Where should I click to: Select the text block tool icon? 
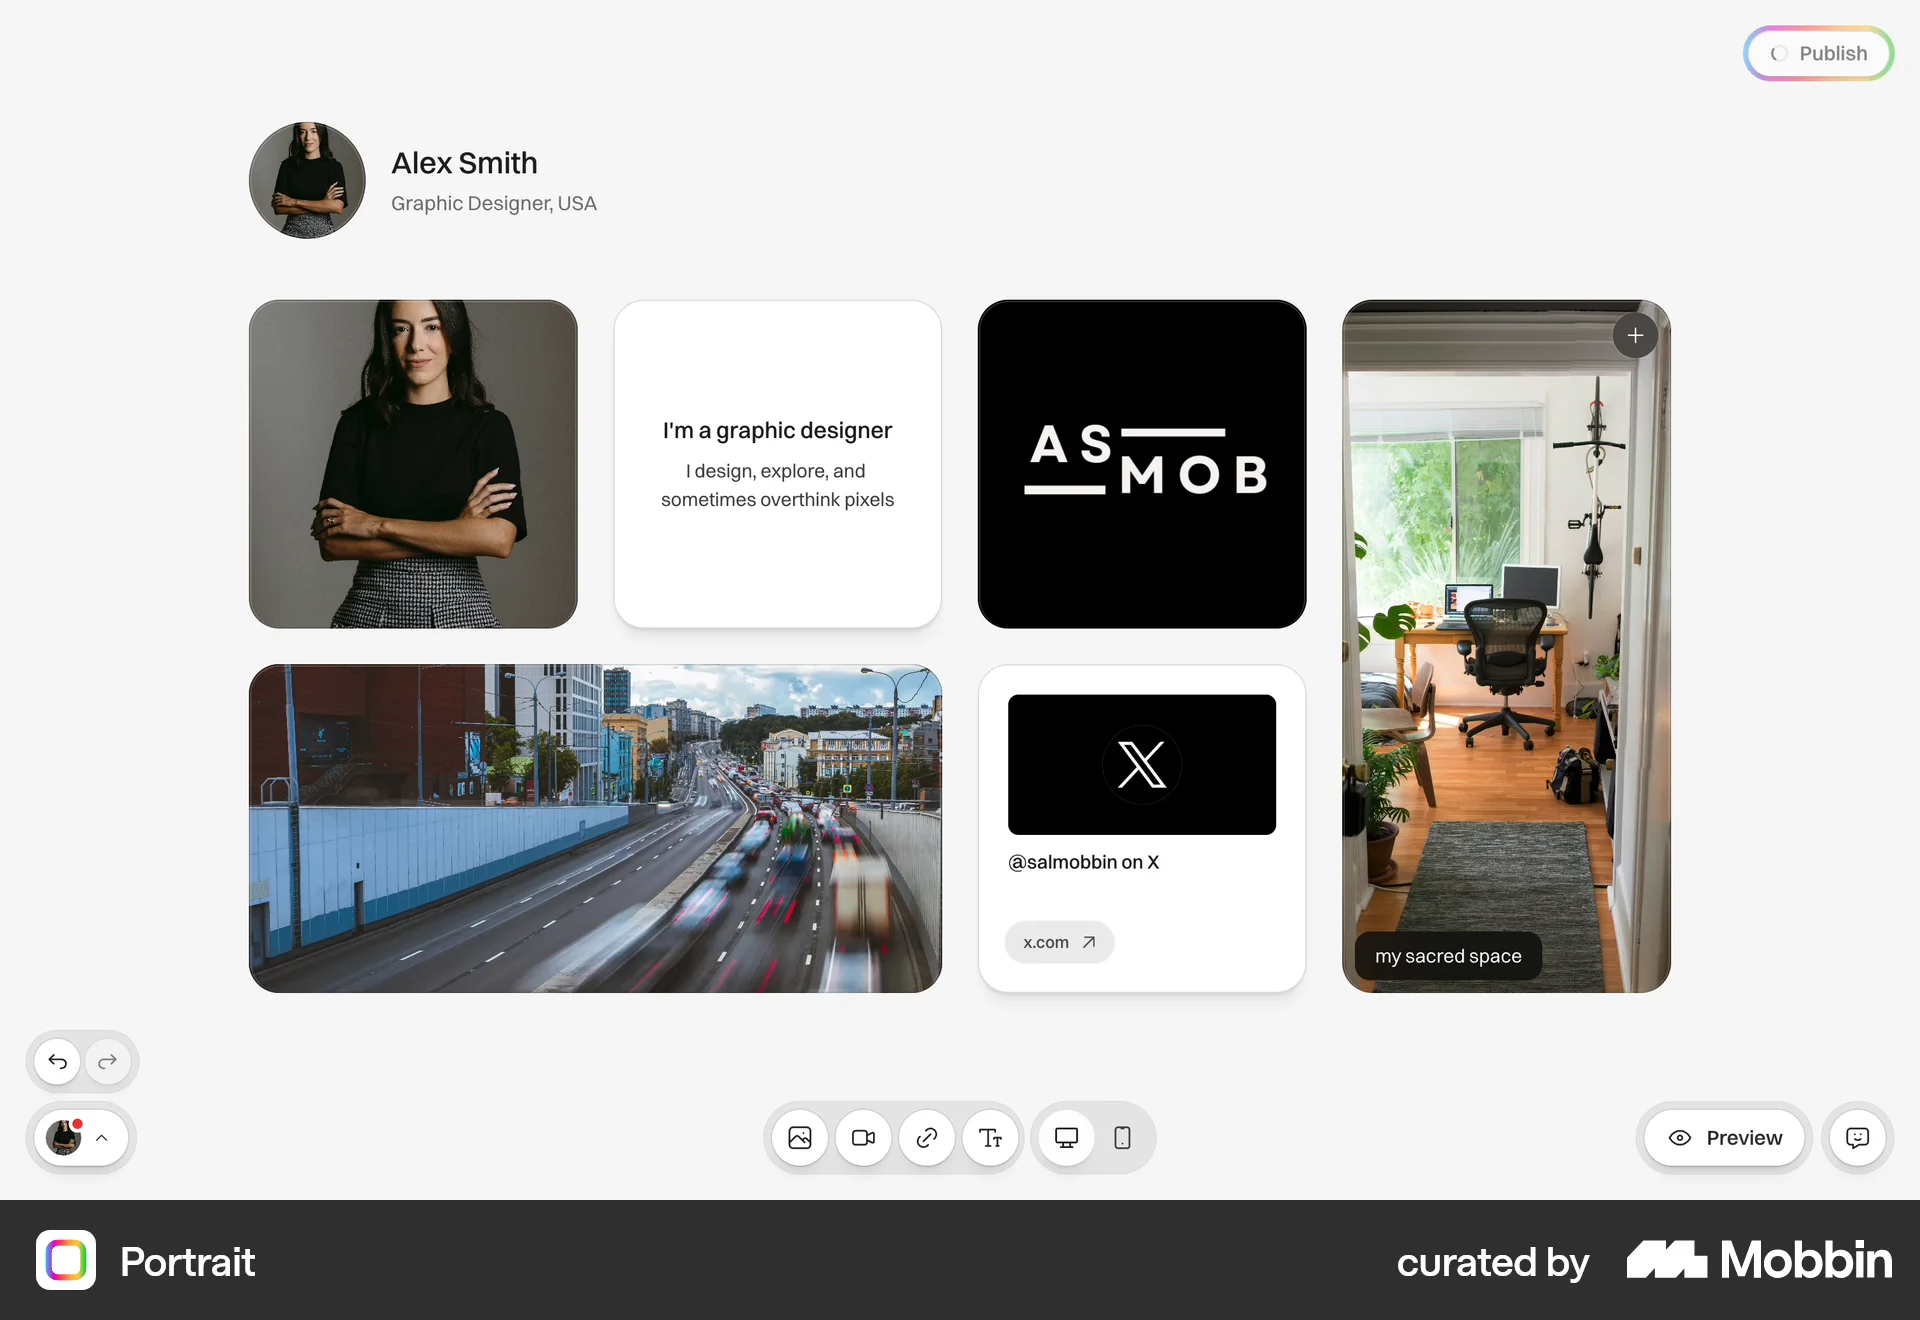pos(989,1138)
